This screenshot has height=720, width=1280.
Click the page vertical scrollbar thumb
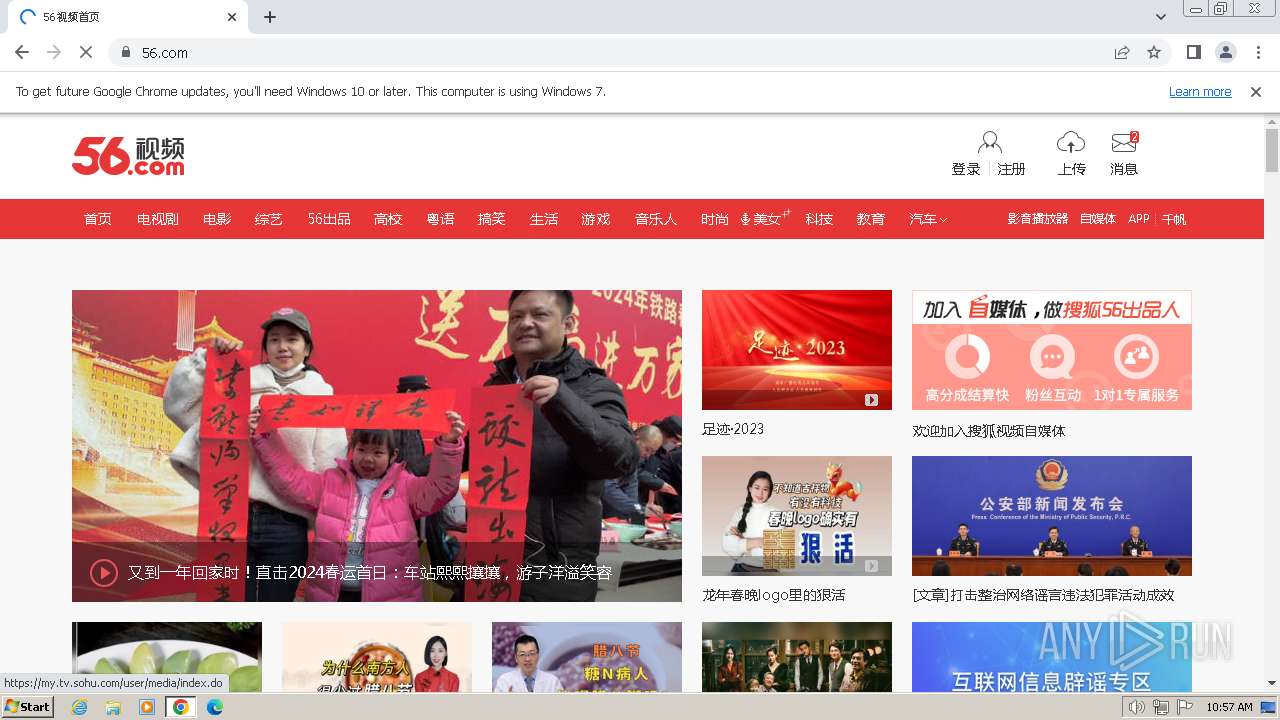(1272, 151)
